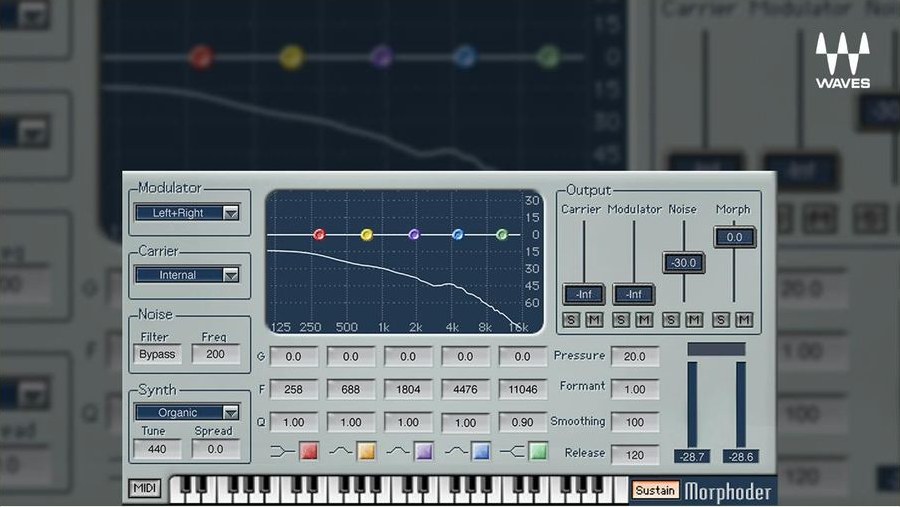Click the Noise fader -30.0 handle
Screen dimensions: 900x507
click(684, 263)
